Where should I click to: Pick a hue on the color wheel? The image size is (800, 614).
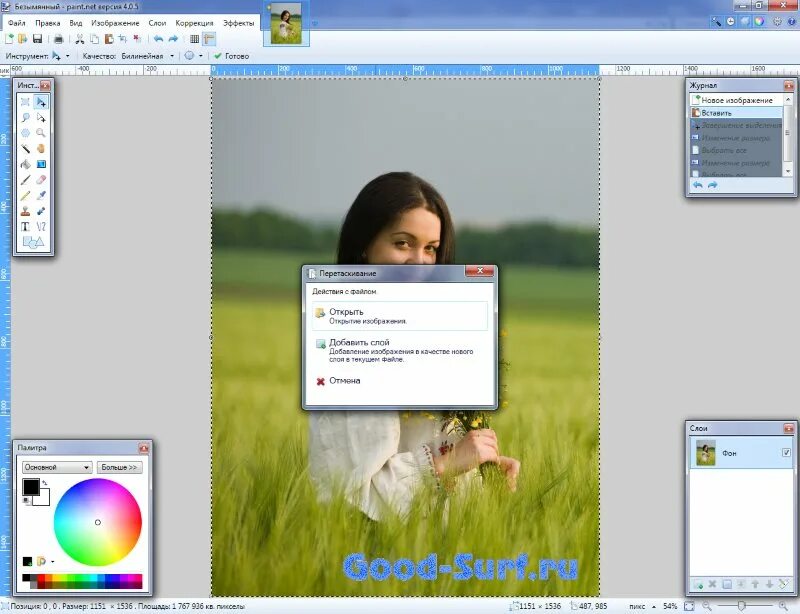pyautogui.click(x=97, y=522)
